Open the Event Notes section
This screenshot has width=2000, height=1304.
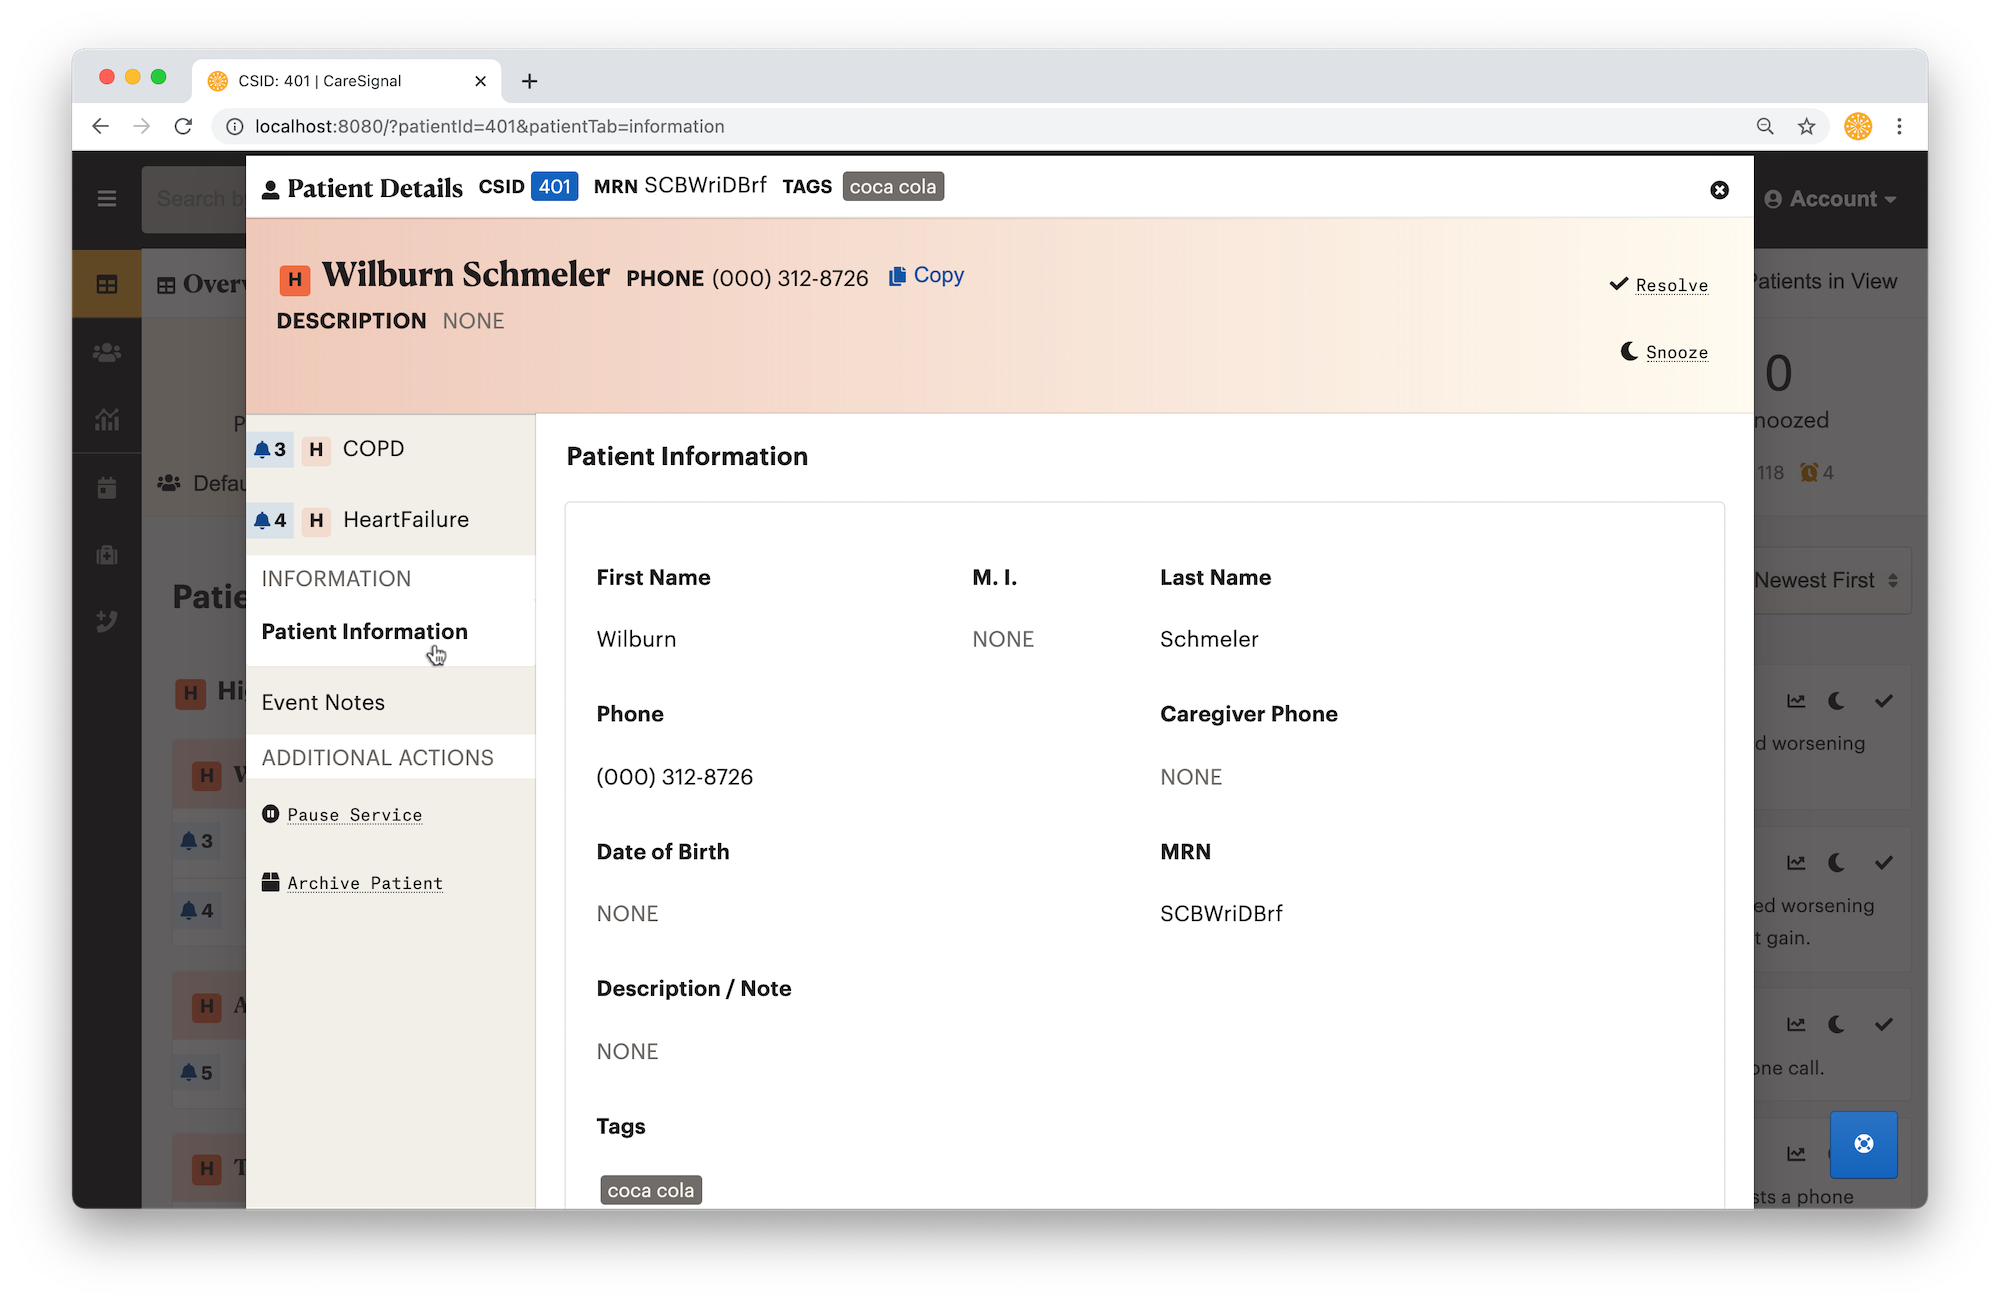(x=323, y=703)
